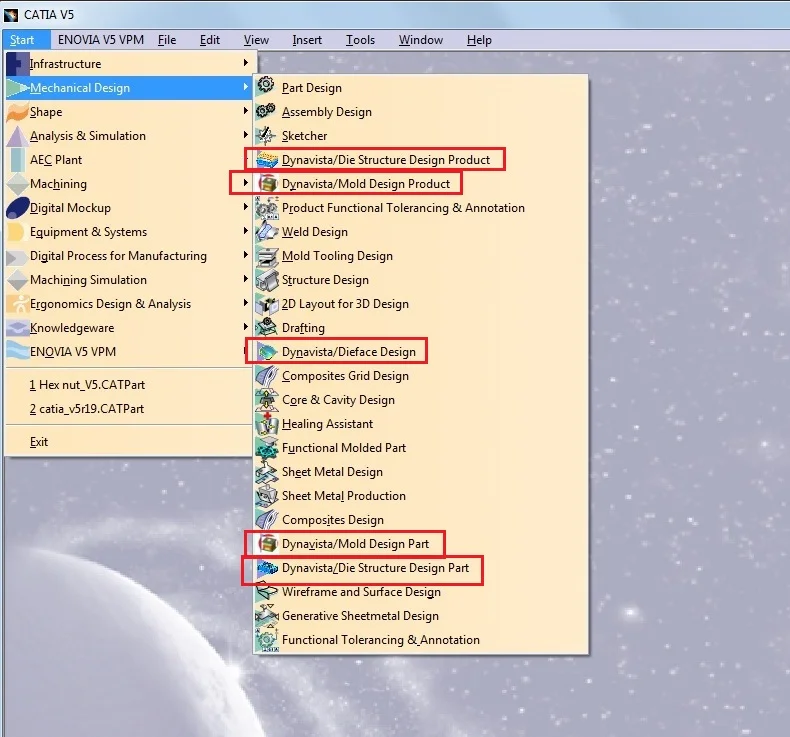Click the CATIA V5 title bar app icon

11,15
